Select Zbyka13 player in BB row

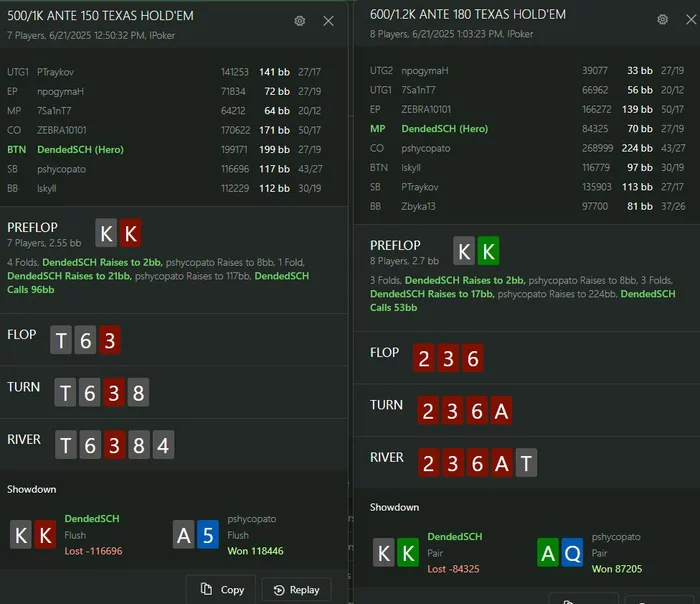[x=418, y=206]
